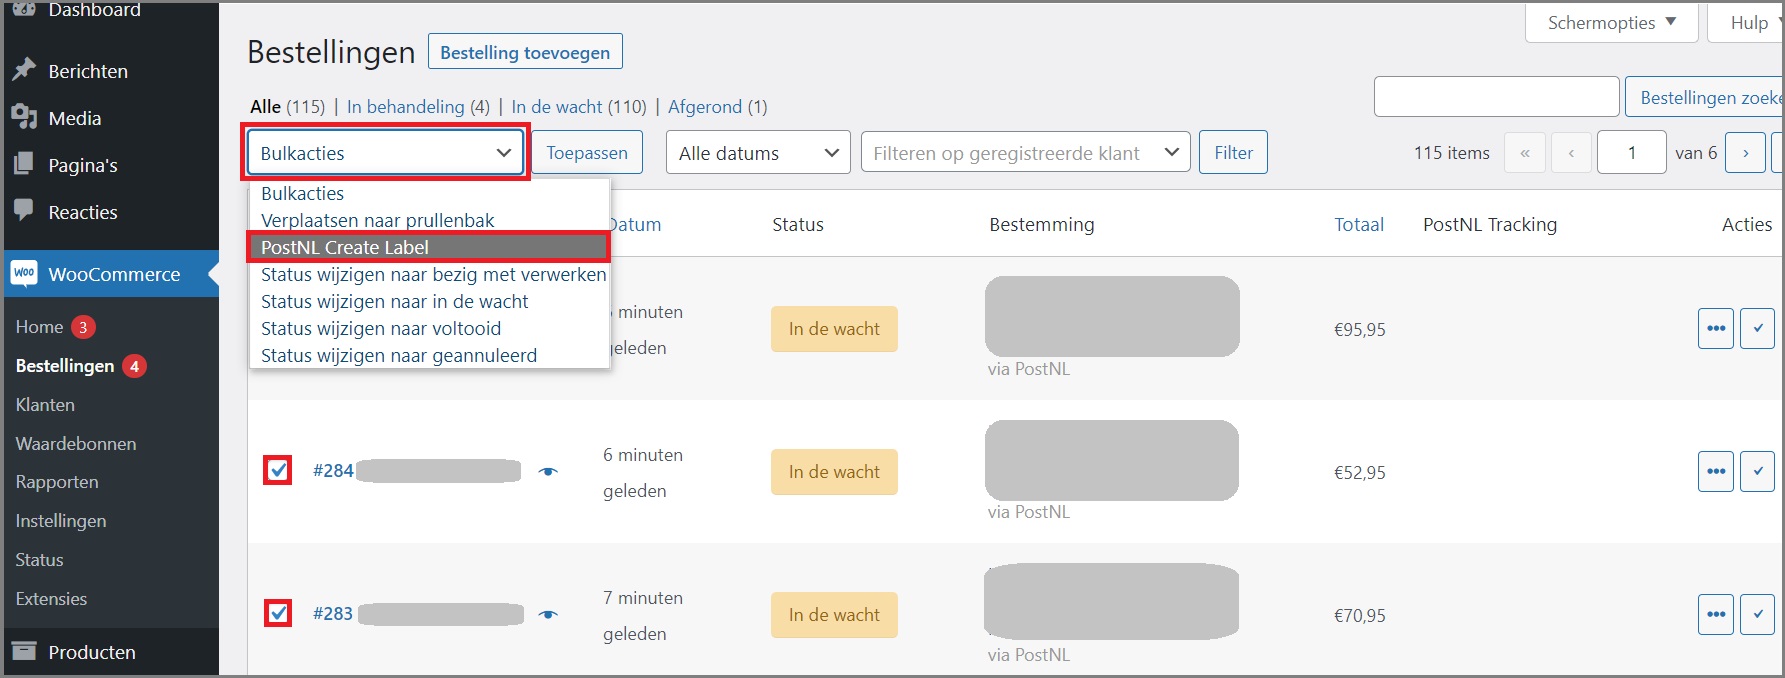Open three-dots actions for order #283
This screenshot has width=1785, height=678.
pyautogui.click(x=1715, y=615)
